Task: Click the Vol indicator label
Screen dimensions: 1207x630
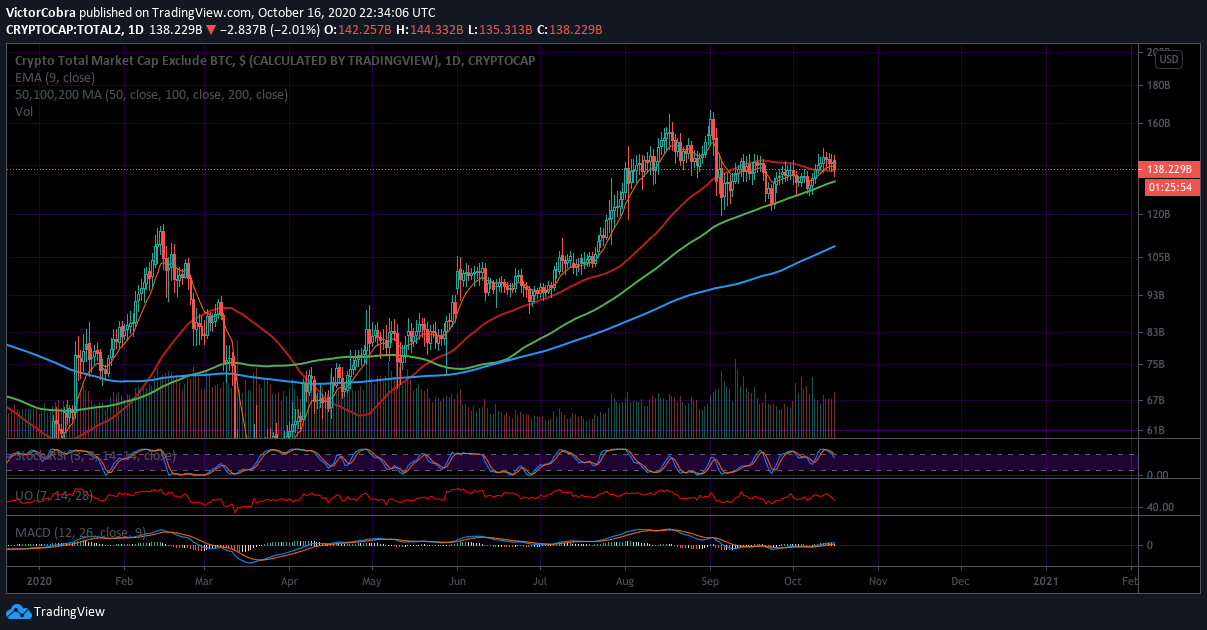Action: tap(24, 112)
